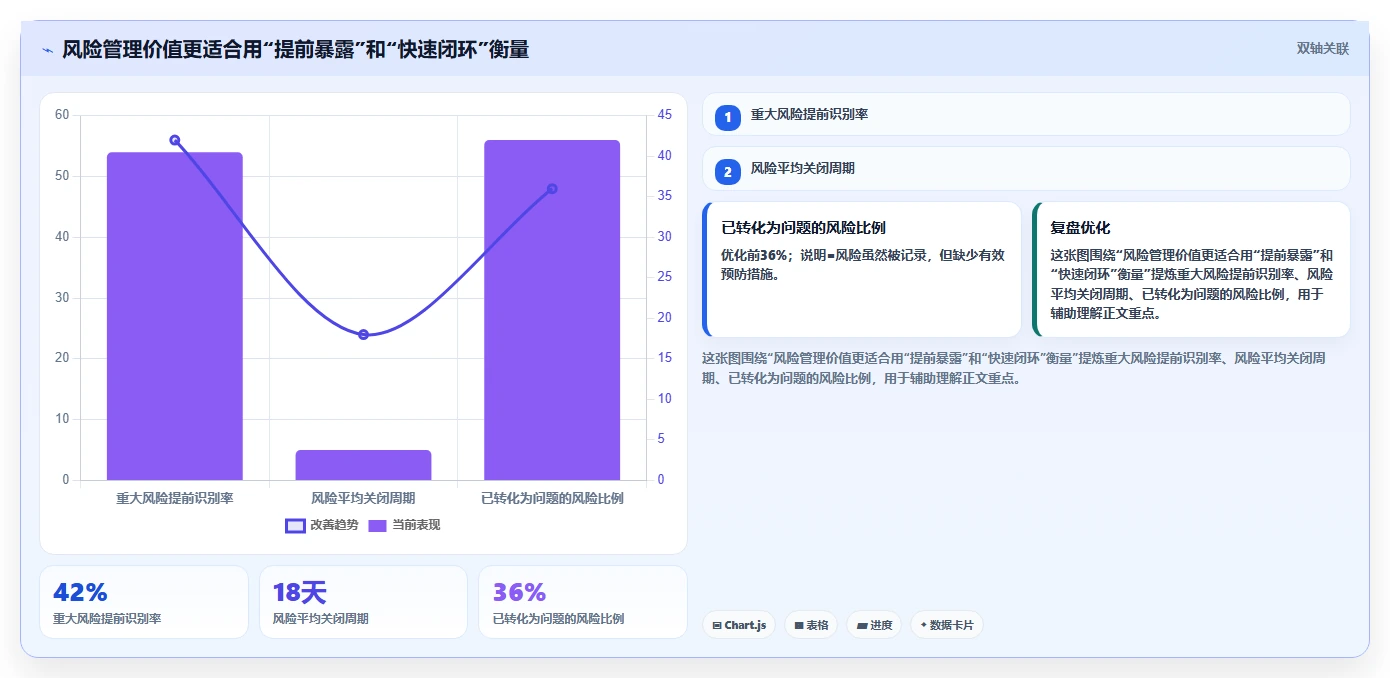Image resolution: width=1390 pixels, height=678 pixels.
Task: Toggle 改善趋势 legend swatch
Action: pos(295,525)
